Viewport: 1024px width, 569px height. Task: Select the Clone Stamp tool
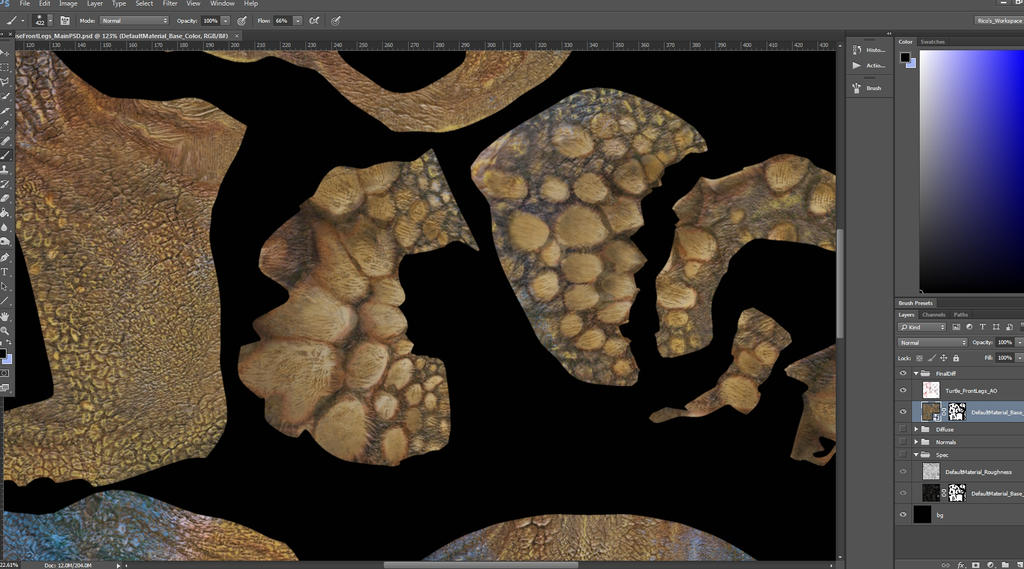tap(5, 169)
